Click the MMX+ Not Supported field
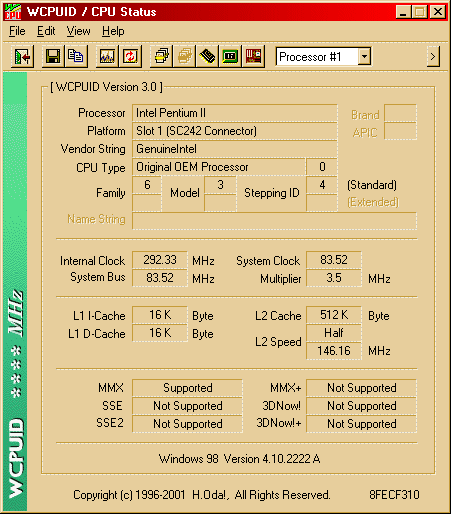Screen dimensions: 451x514 pyautogui.click(x=361, y=388)
